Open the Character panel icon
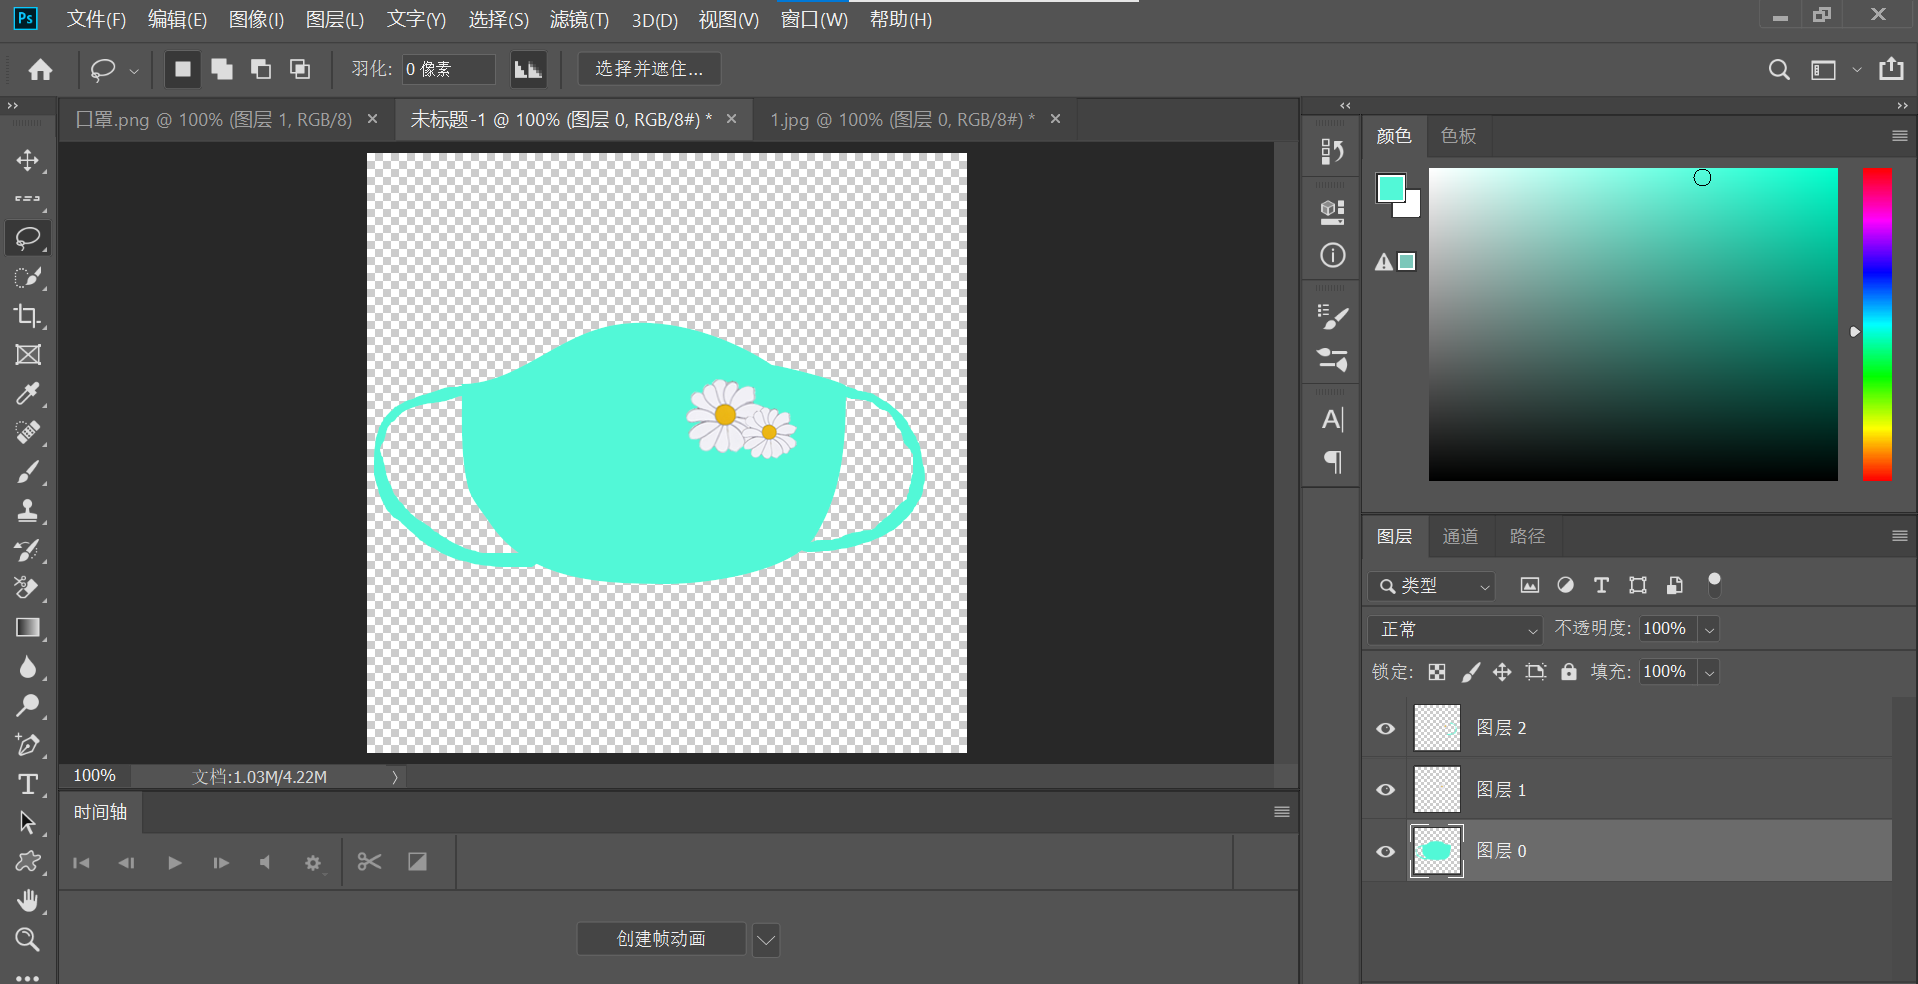The image size is (1918, 984). click(x=1332, y=419)
